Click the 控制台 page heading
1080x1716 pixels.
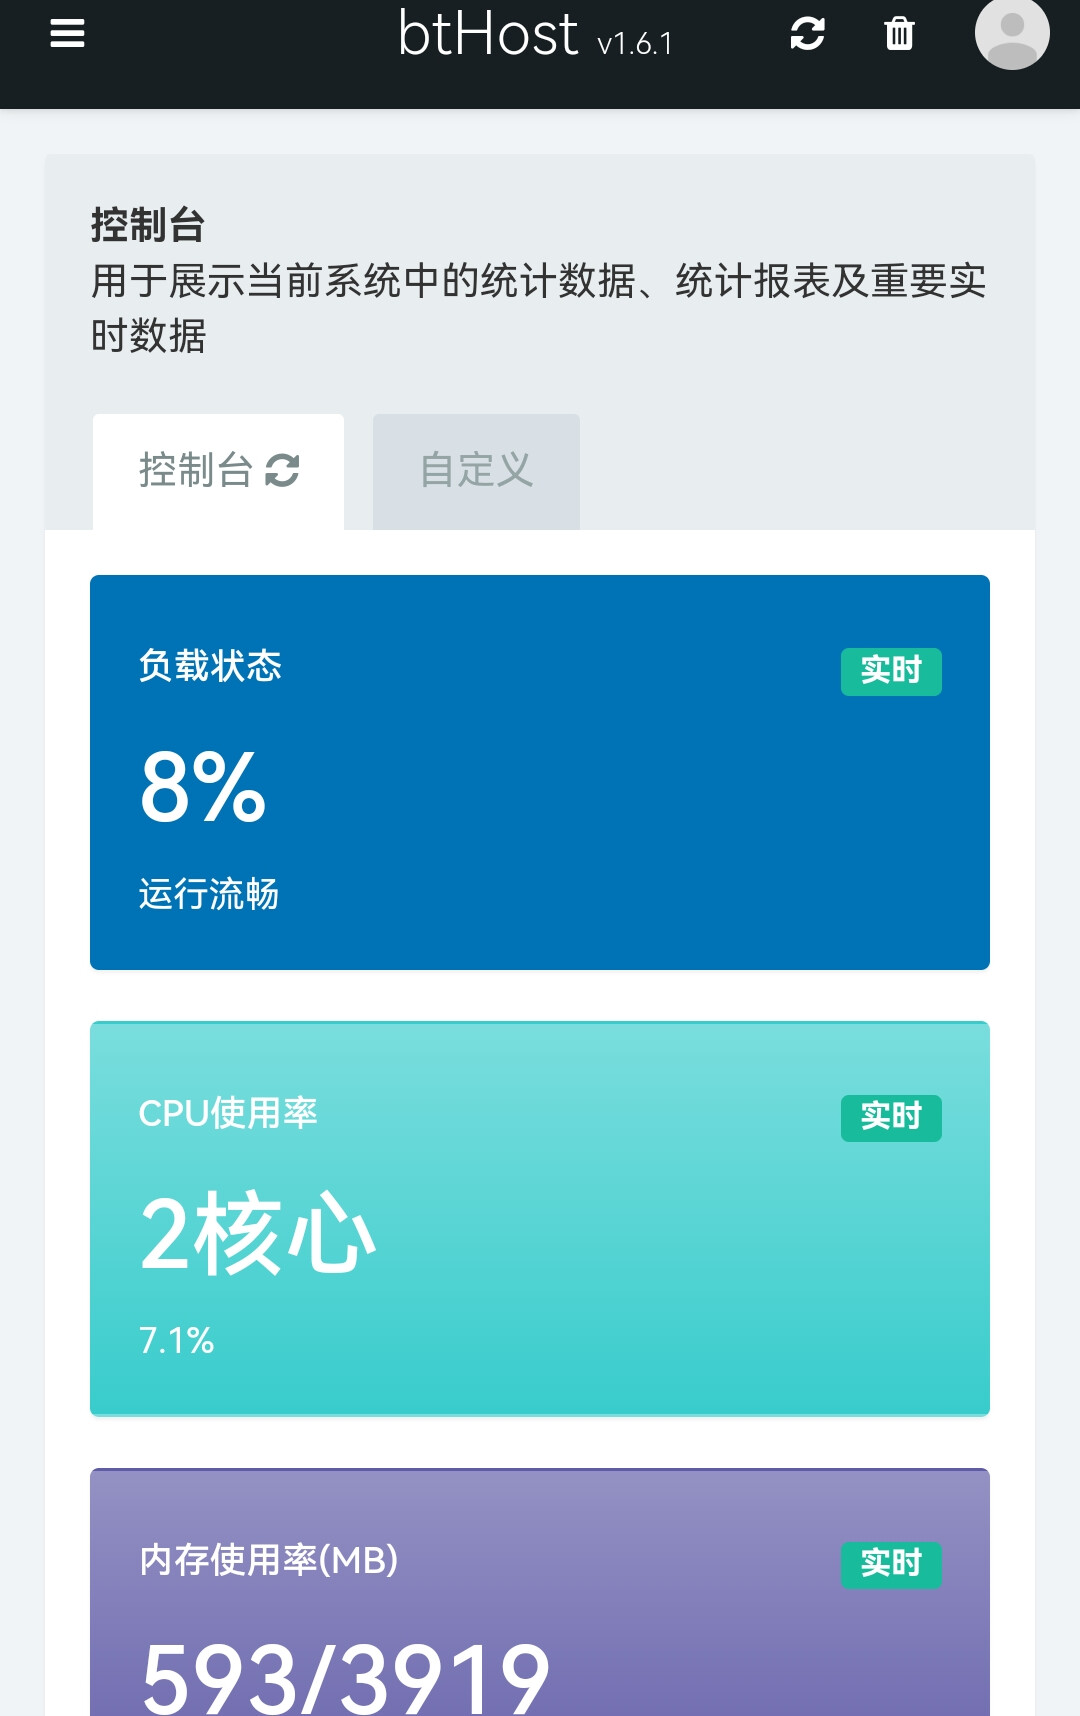click(x=148, y=225)
